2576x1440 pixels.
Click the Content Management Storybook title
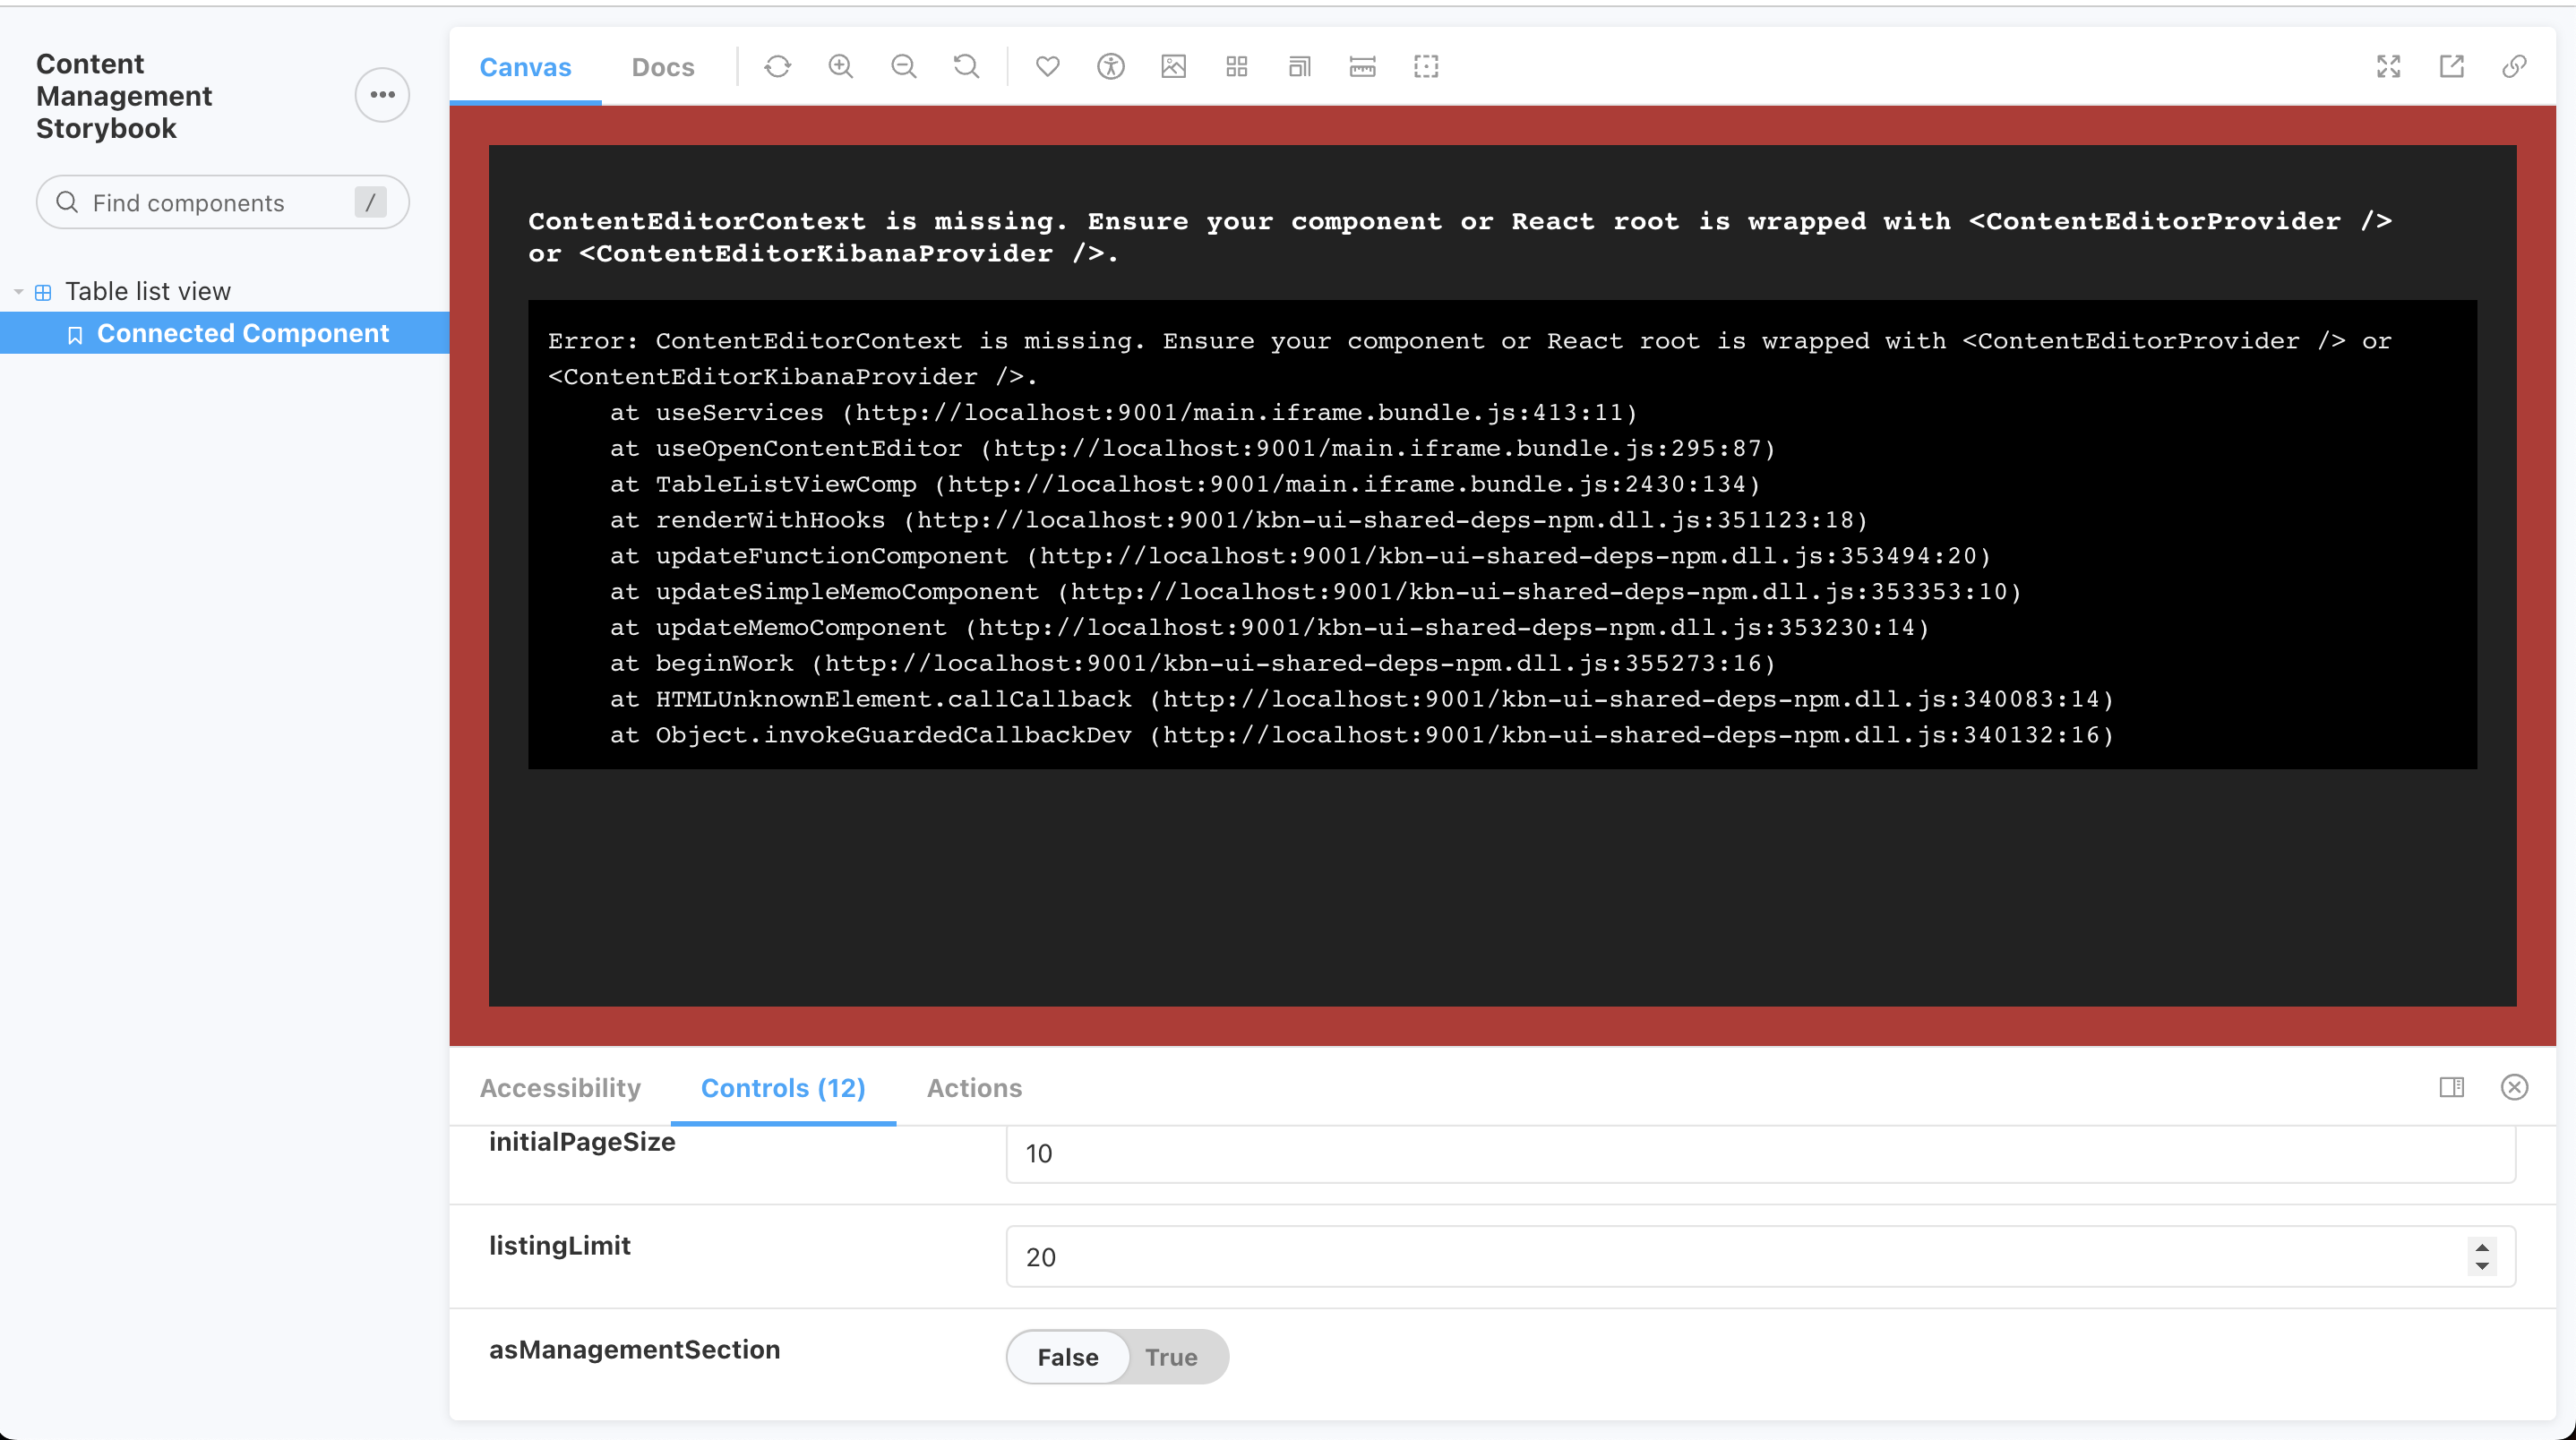124,96
